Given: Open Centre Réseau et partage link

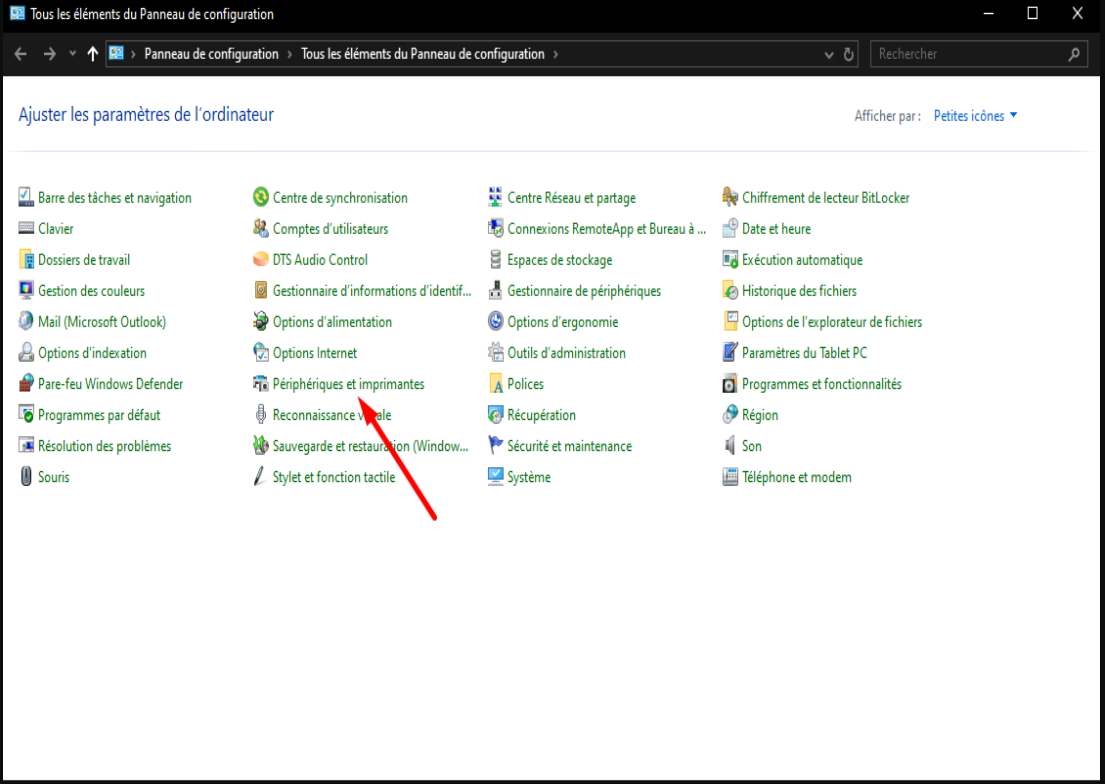Looking at the screenshot, I should (x=572, y=197).
